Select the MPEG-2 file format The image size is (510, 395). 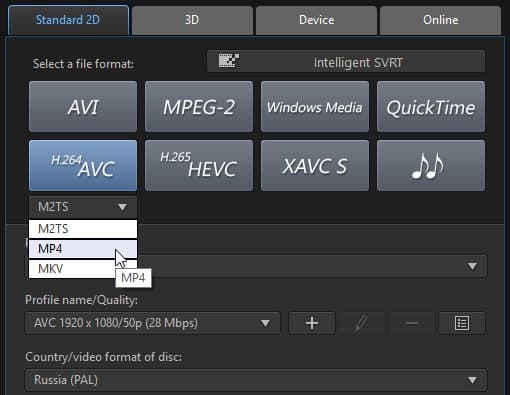click(199, 107)
